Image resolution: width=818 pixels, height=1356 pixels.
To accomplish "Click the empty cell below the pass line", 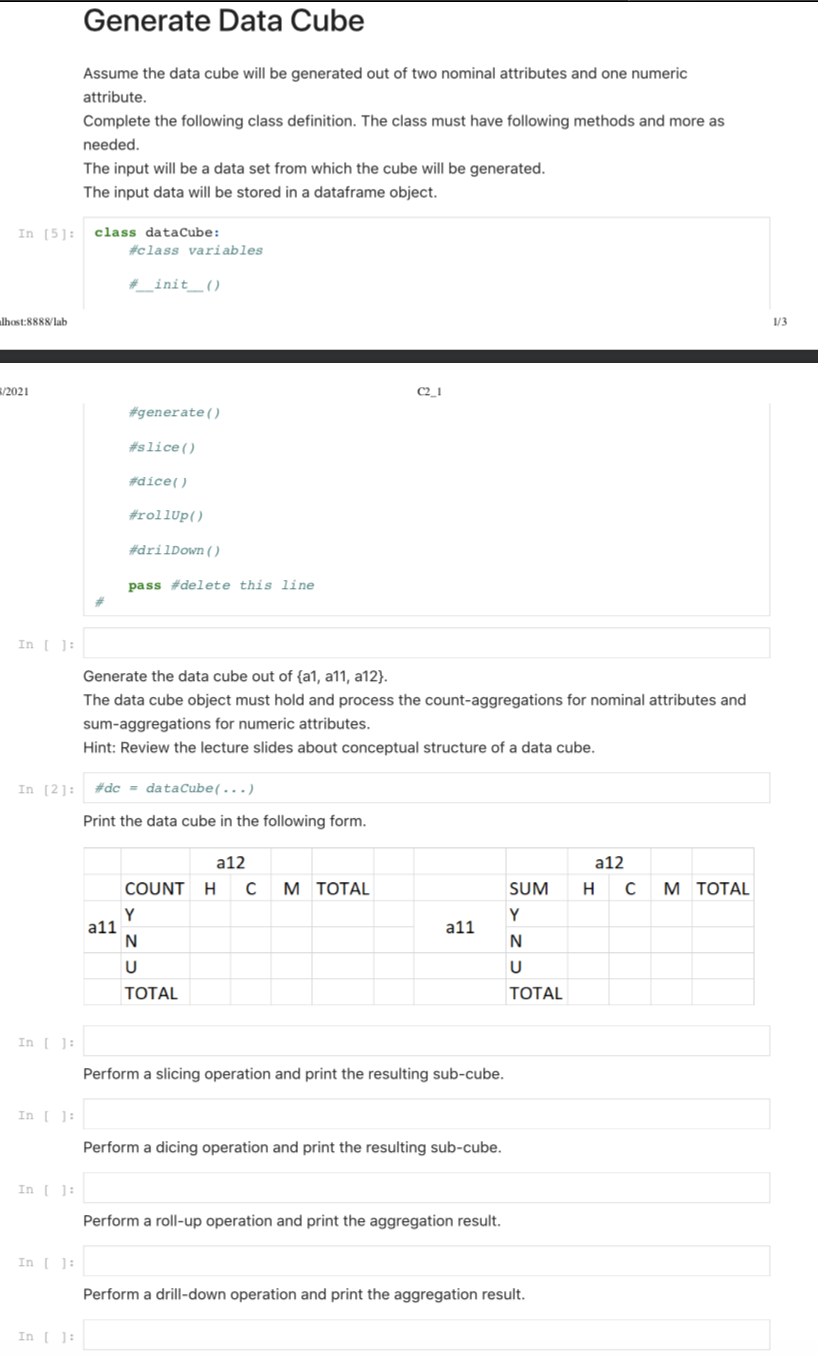I will (425, 643).
